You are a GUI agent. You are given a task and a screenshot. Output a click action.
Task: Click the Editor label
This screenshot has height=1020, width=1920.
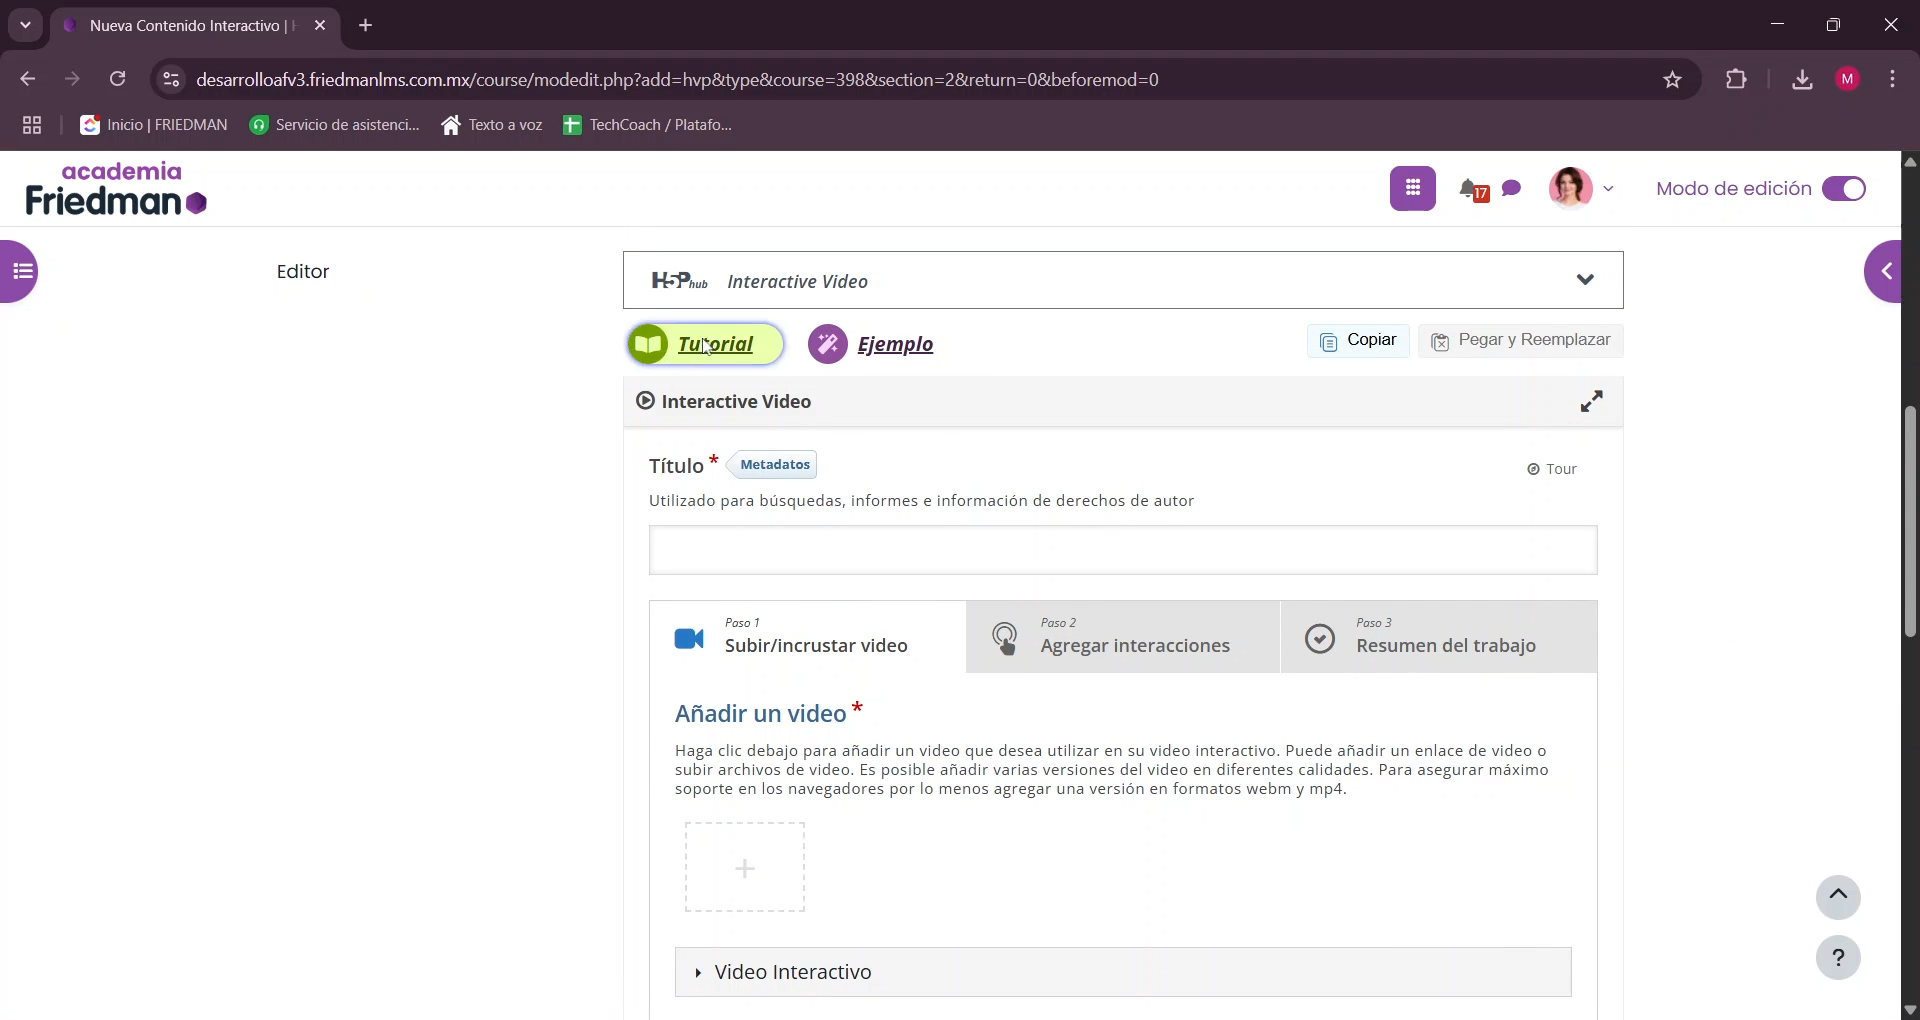click(303, 272)
